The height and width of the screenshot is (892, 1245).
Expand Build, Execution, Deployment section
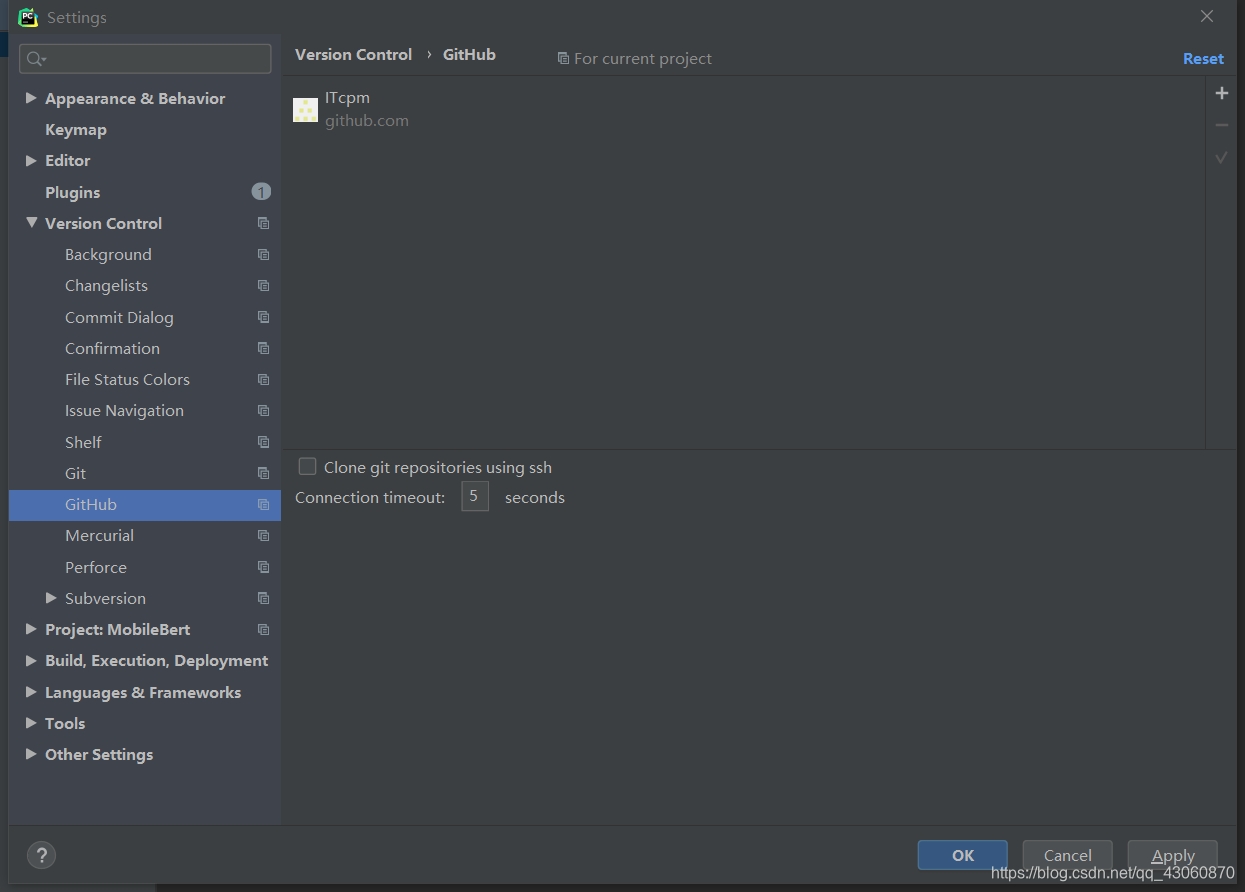click(x=31, y=660)
